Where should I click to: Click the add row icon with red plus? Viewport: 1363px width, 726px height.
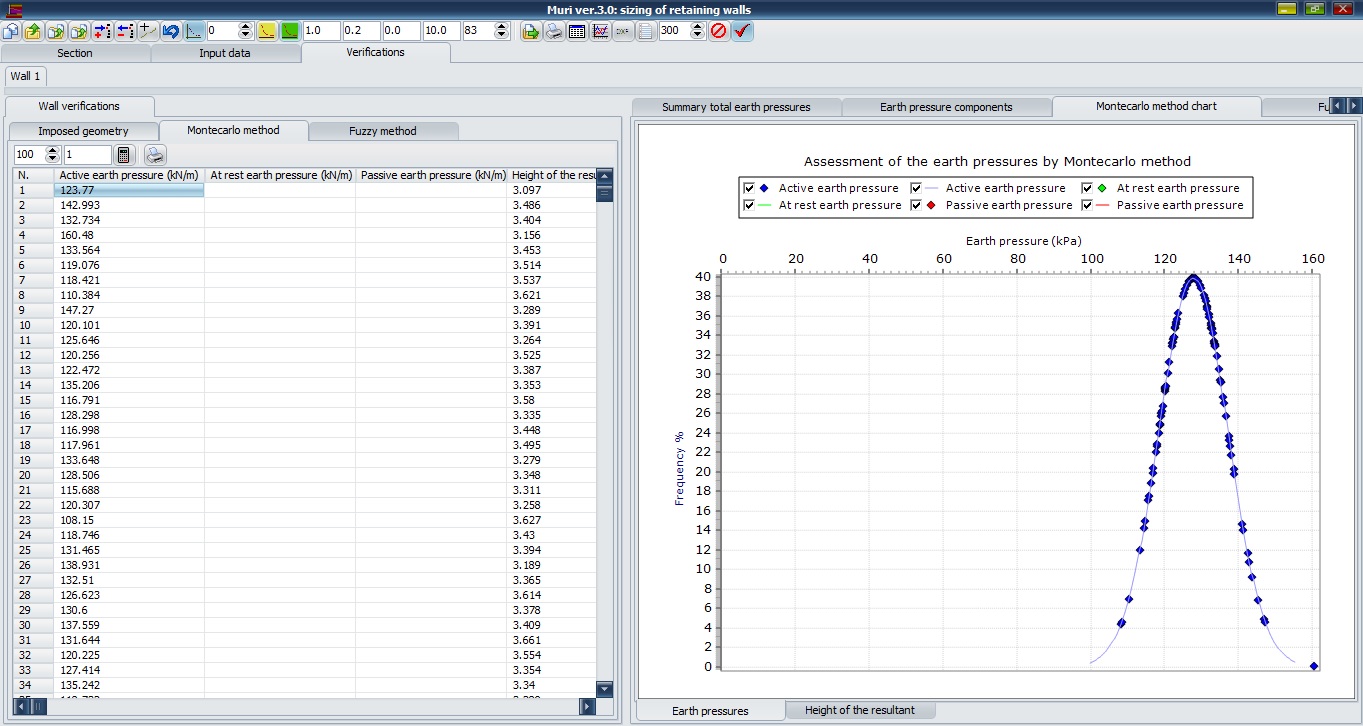102,31
